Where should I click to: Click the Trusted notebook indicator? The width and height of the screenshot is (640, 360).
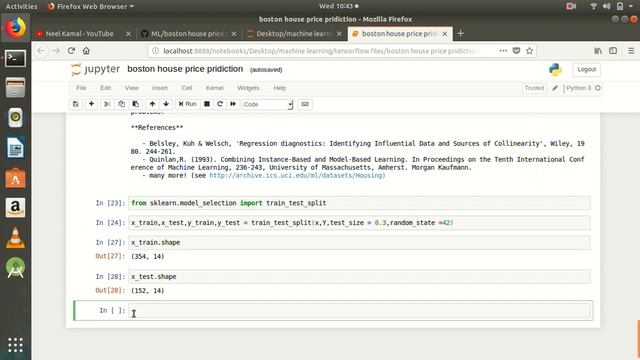point(534,88)
